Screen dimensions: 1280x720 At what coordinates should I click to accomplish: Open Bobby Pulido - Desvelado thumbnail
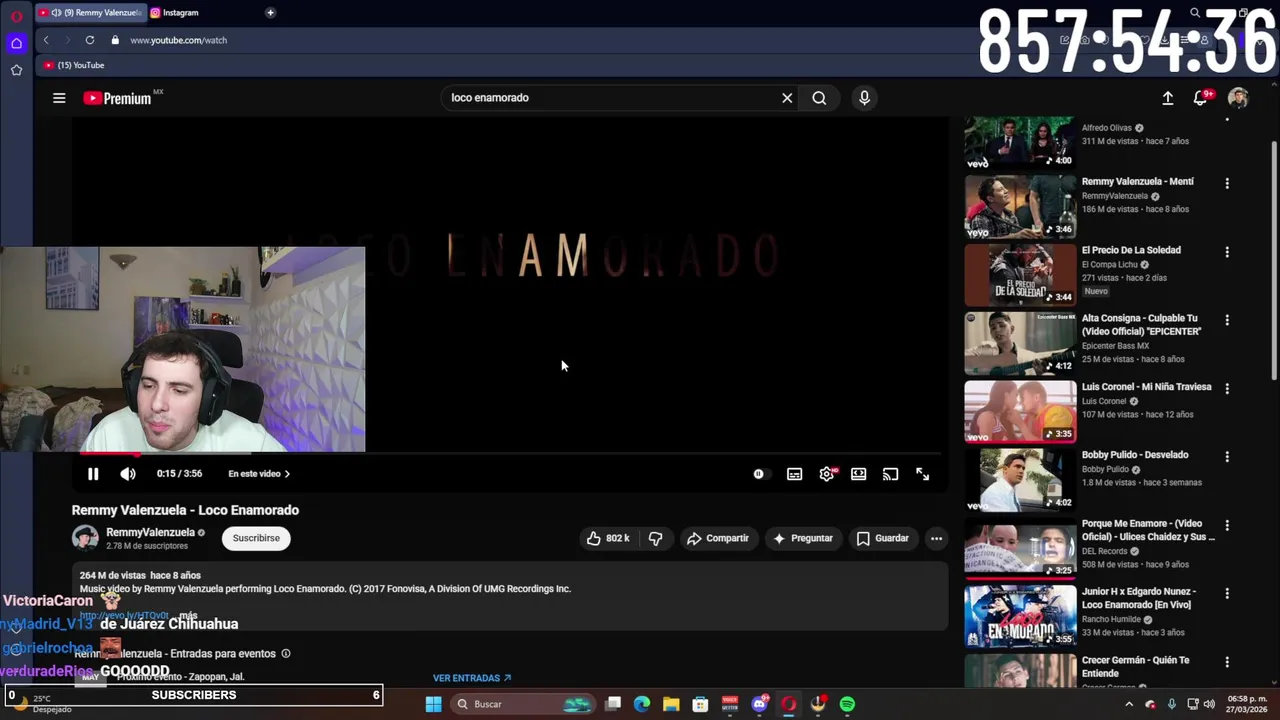click(1020, 480)
